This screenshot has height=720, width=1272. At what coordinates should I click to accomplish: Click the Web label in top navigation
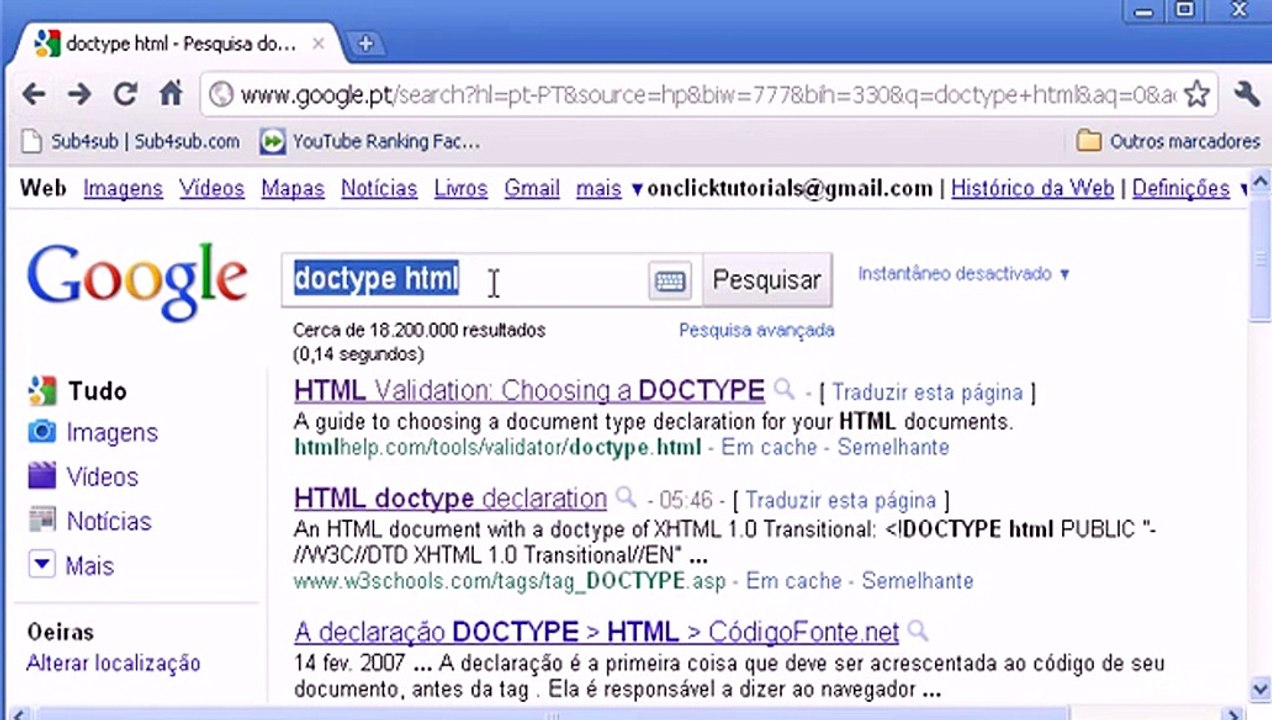(x=43, y=188)
